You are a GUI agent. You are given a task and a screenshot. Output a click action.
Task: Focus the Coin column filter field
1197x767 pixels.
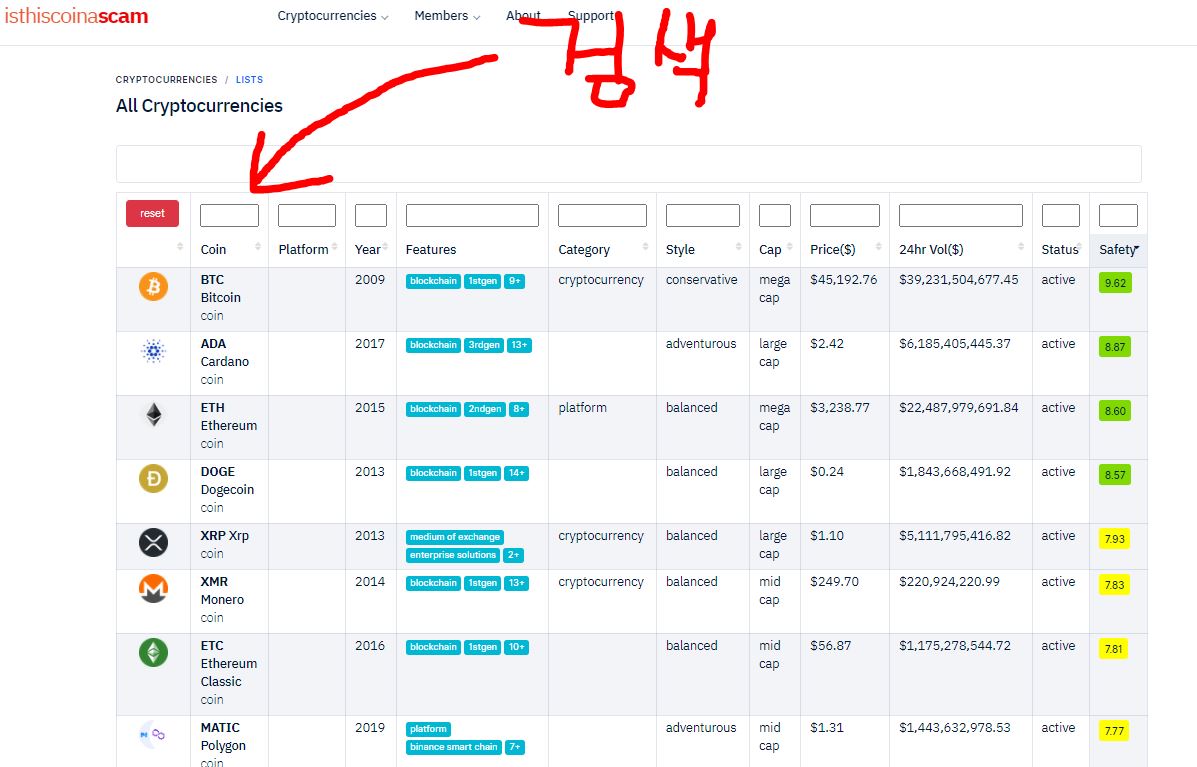pyautogui.click(x=229, y=215)
